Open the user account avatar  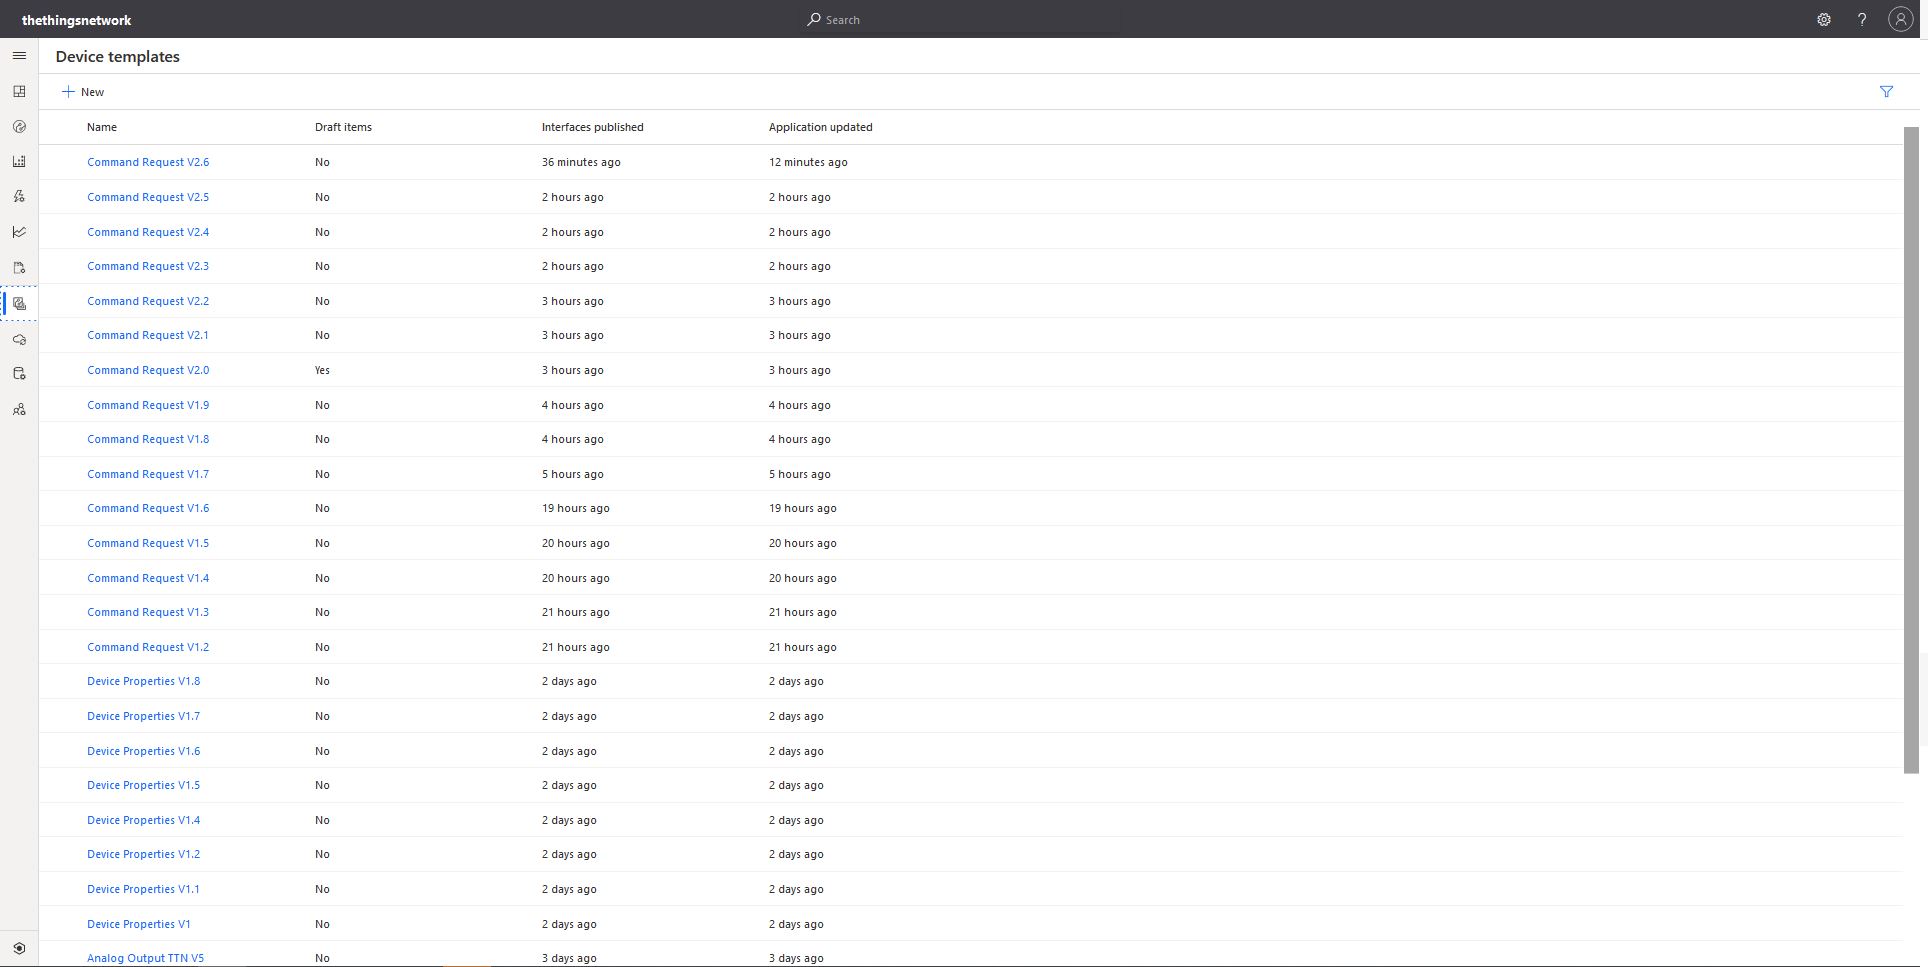pyautogui.click(x=1900, y=20)
